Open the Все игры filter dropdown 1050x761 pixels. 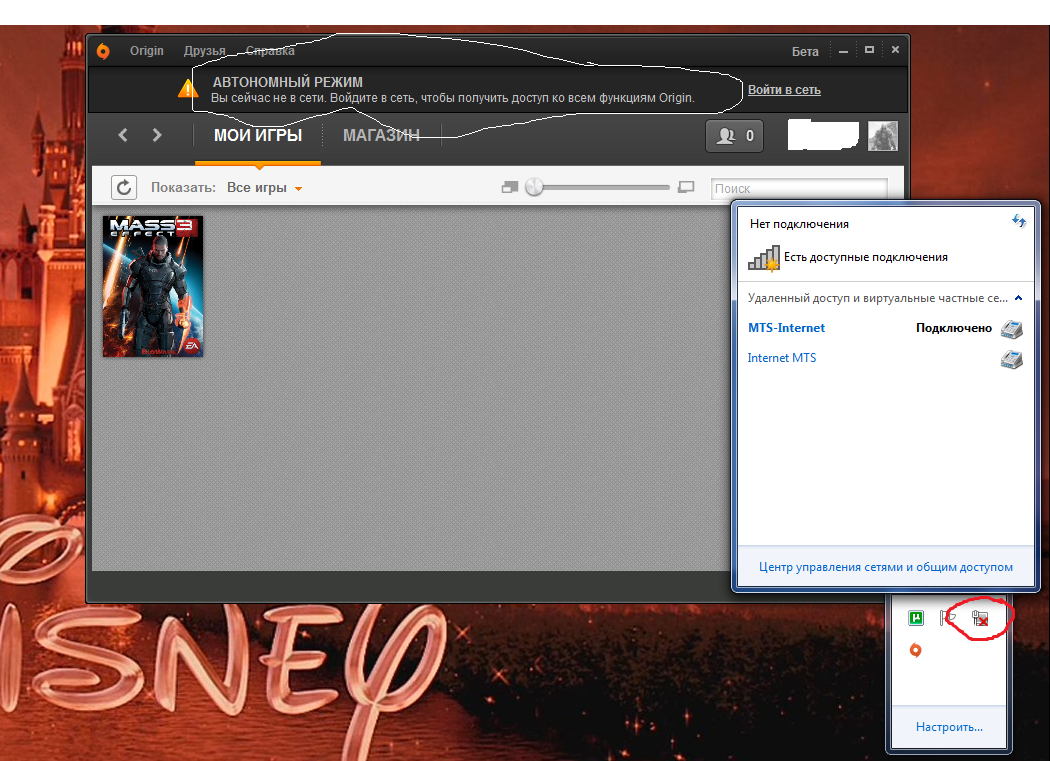click(x=265, y=188)
